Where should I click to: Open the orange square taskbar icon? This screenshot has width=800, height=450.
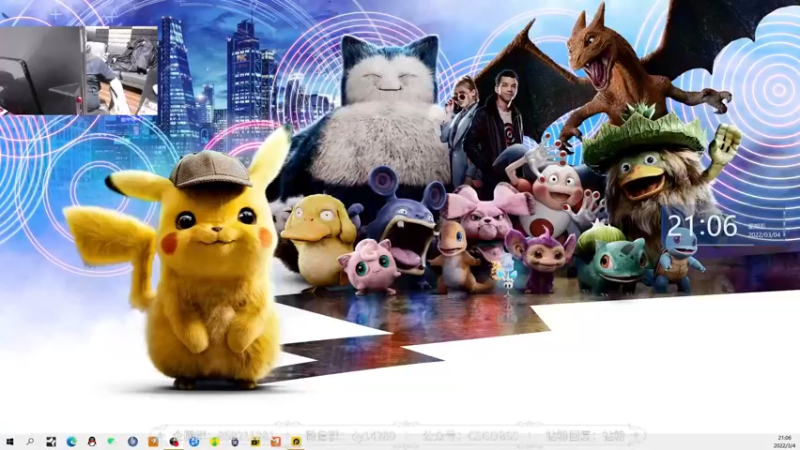tap(153, 441)
